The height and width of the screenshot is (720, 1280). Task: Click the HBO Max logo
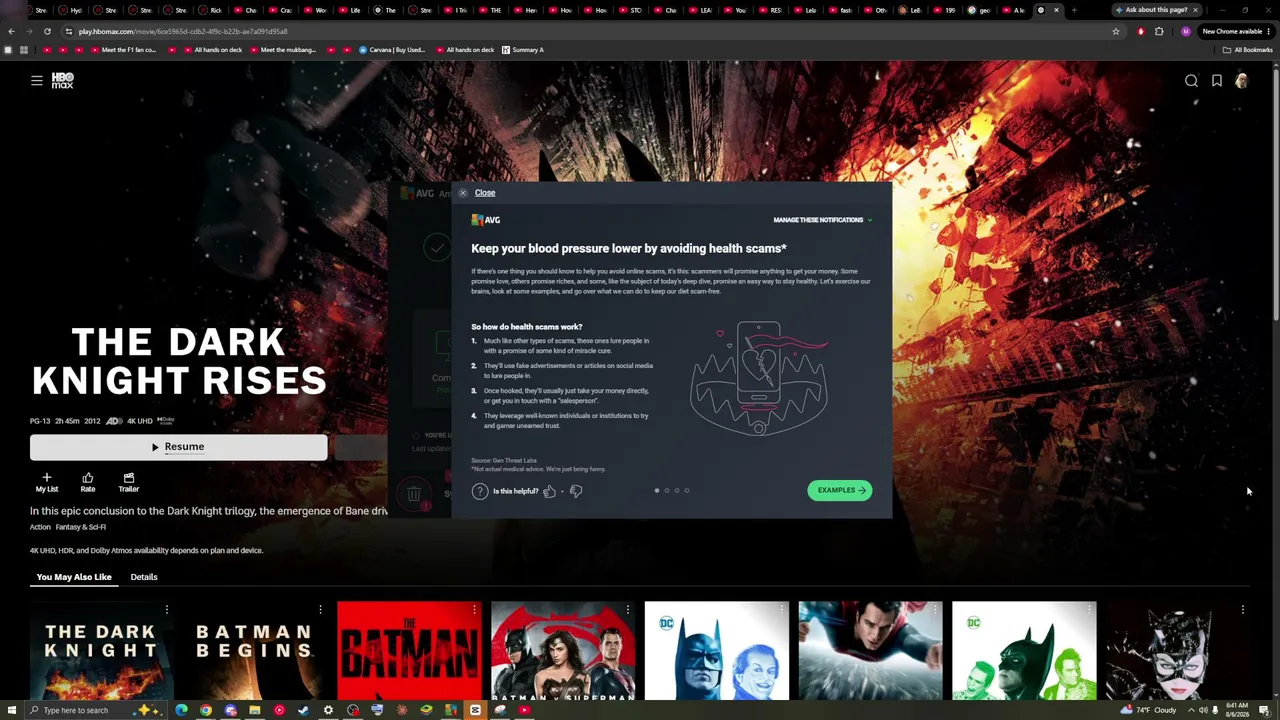point(62,81)
